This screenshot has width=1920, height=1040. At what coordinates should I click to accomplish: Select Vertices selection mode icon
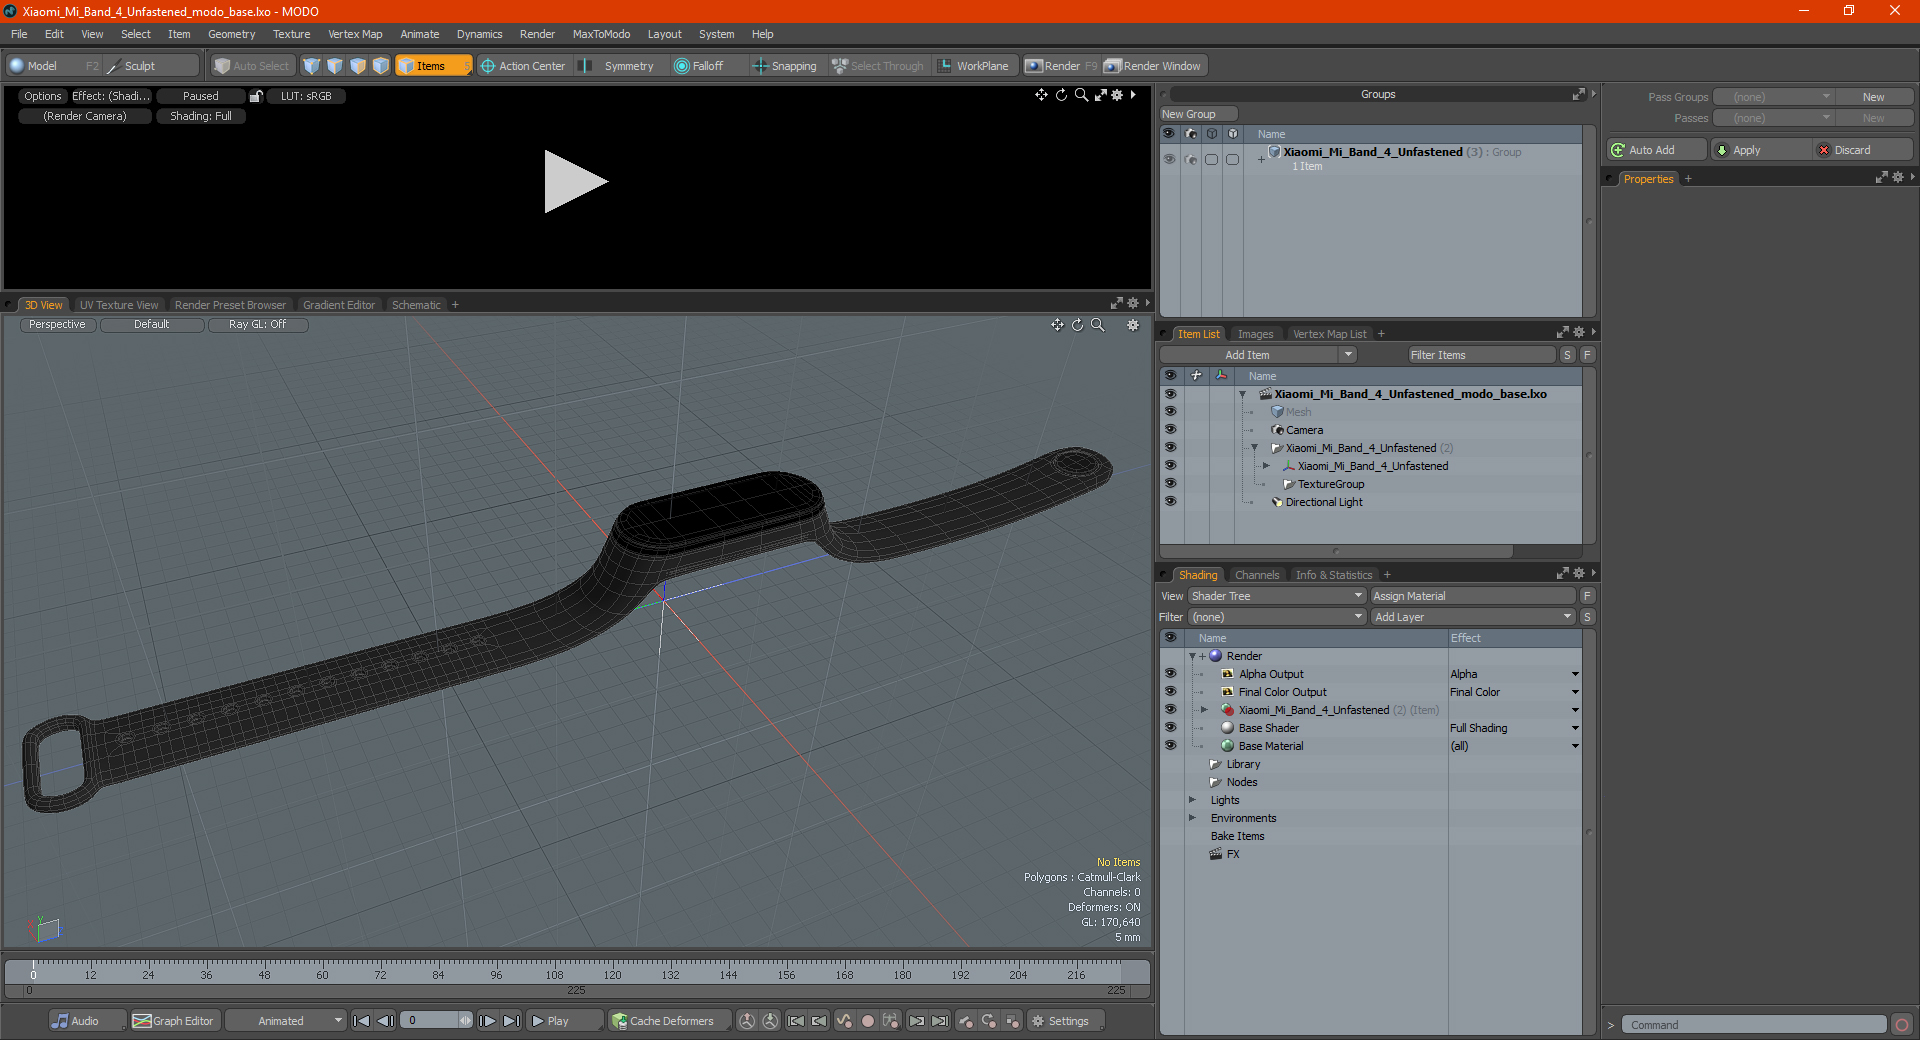[x=311, y=66]
